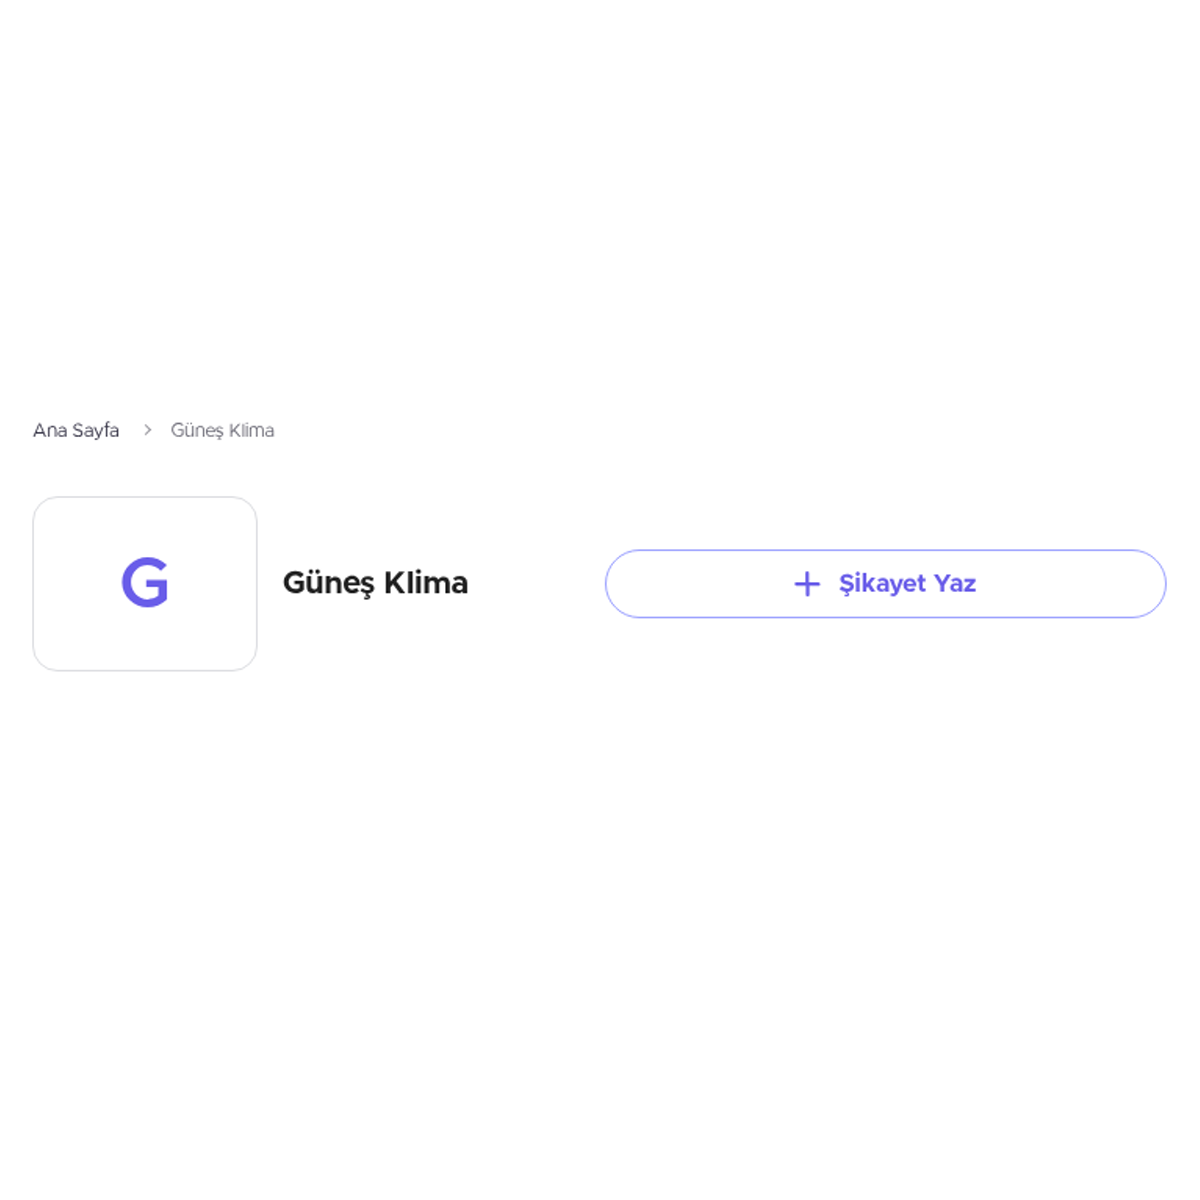
Task: Click the plus icon in Şikayet Yaz
Action: [x=807, y=584]
